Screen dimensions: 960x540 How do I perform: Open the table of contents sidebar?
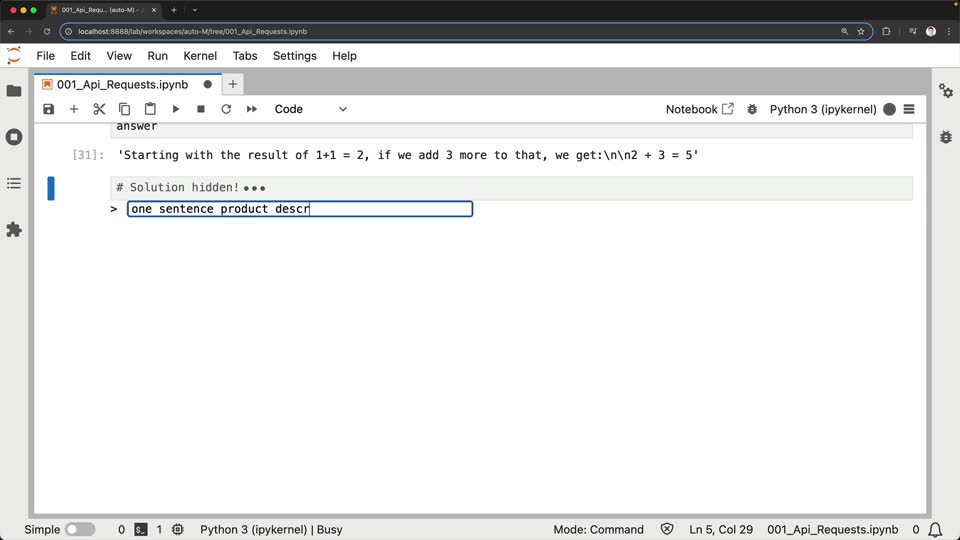click(x=13, y=184)
